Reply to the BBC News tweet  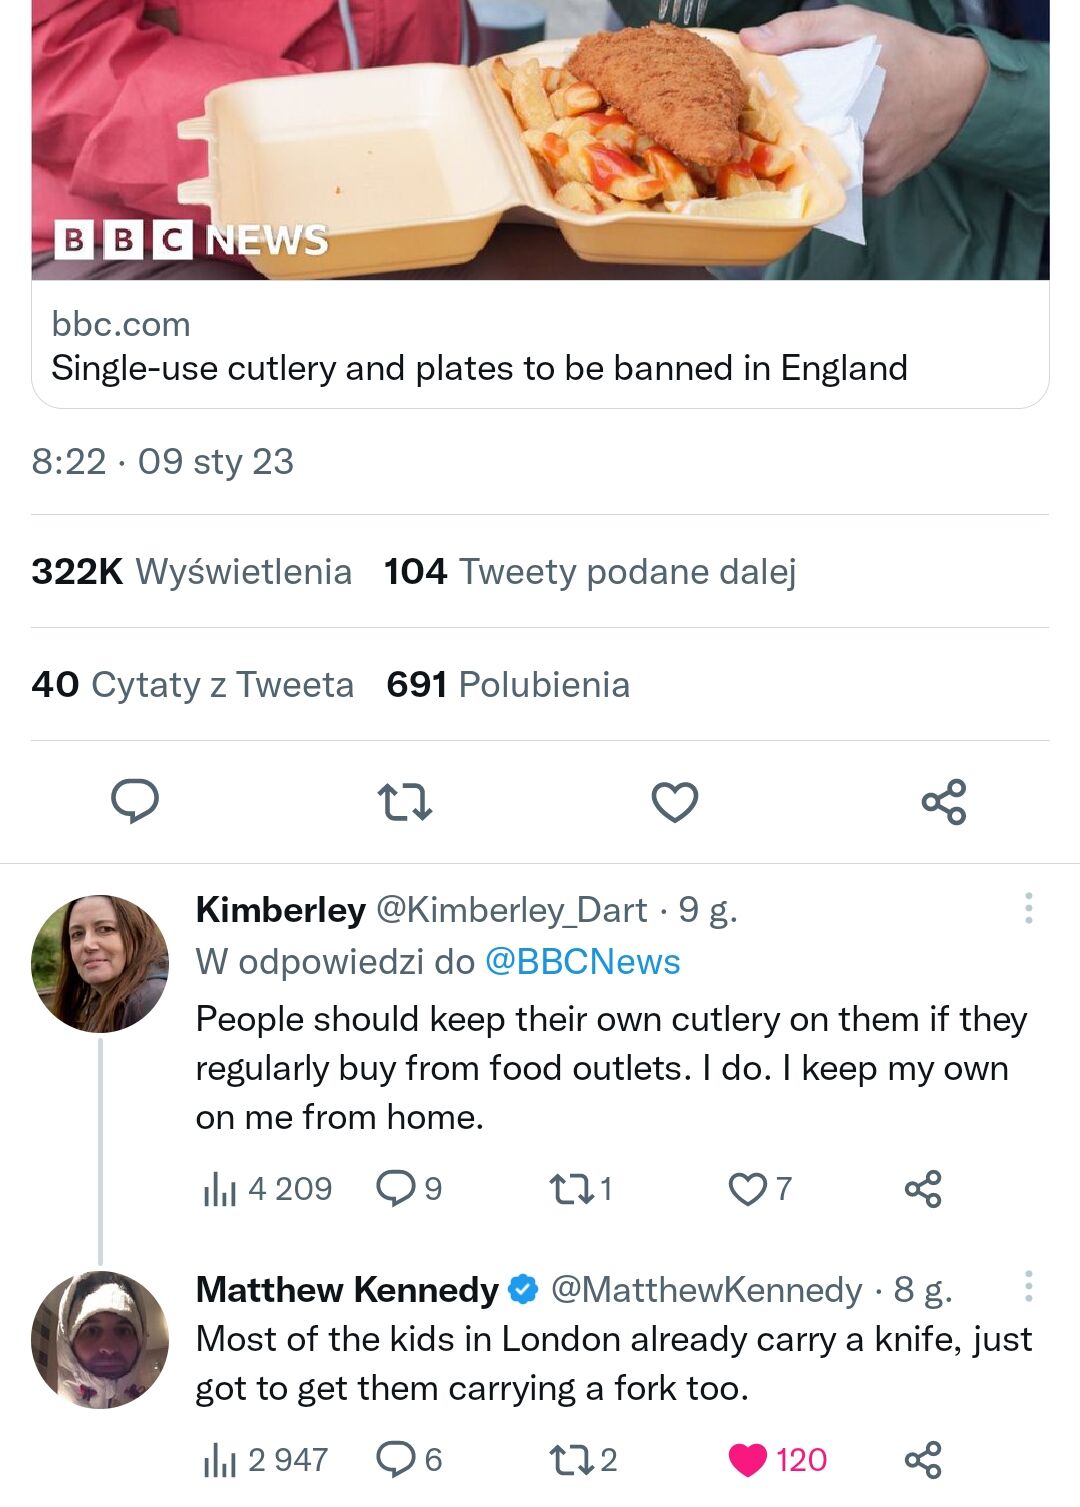pos(134,801)
